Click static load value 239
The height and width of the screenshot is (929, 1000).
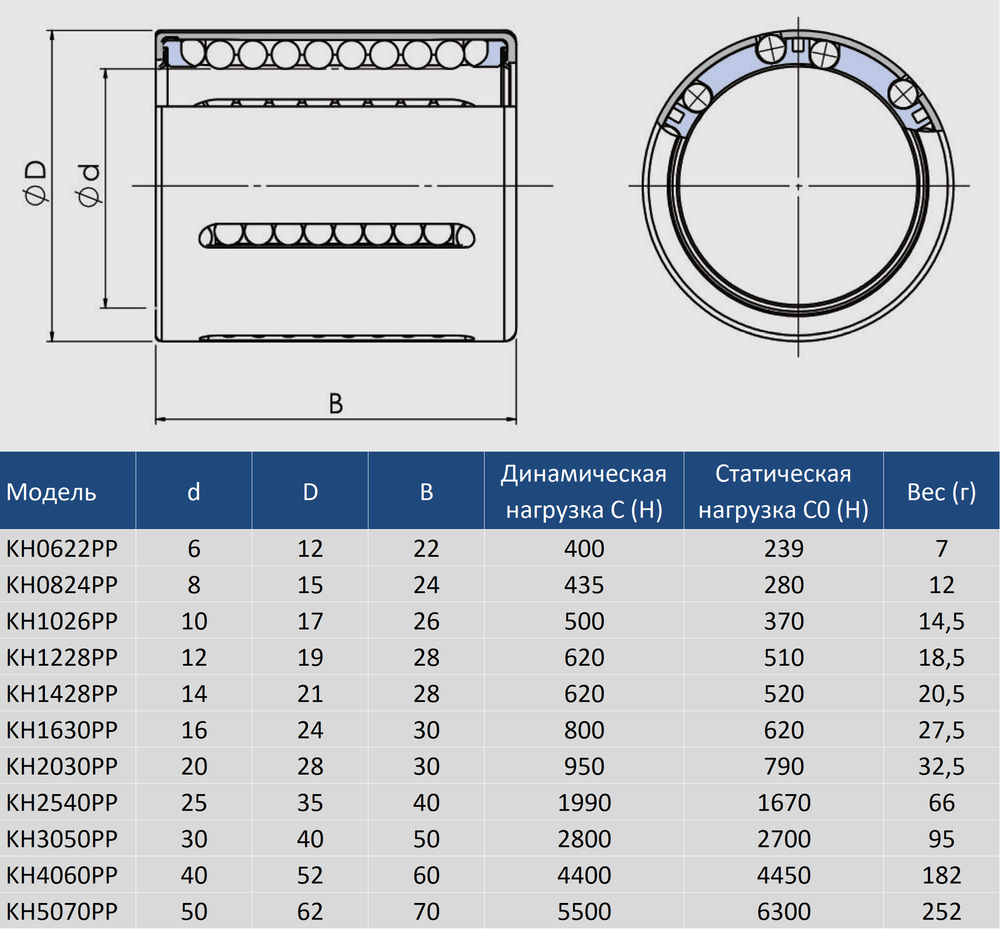[x=784, y=548]
